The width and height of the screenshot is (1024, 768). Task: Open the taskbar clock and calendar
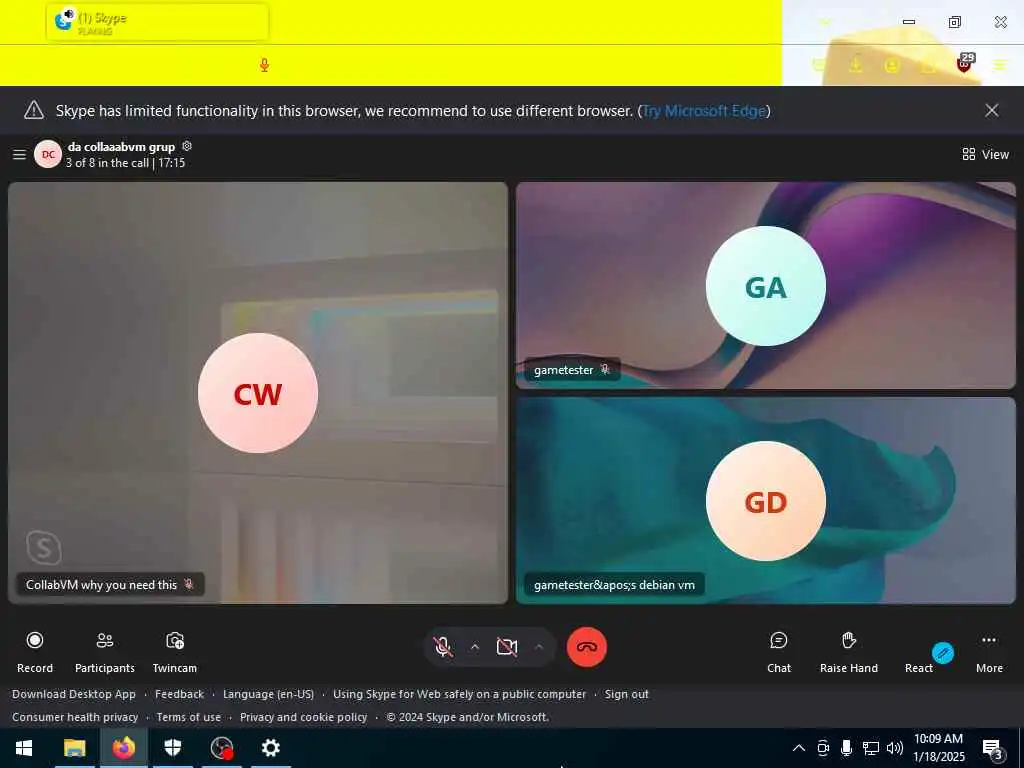click(938, 748)
